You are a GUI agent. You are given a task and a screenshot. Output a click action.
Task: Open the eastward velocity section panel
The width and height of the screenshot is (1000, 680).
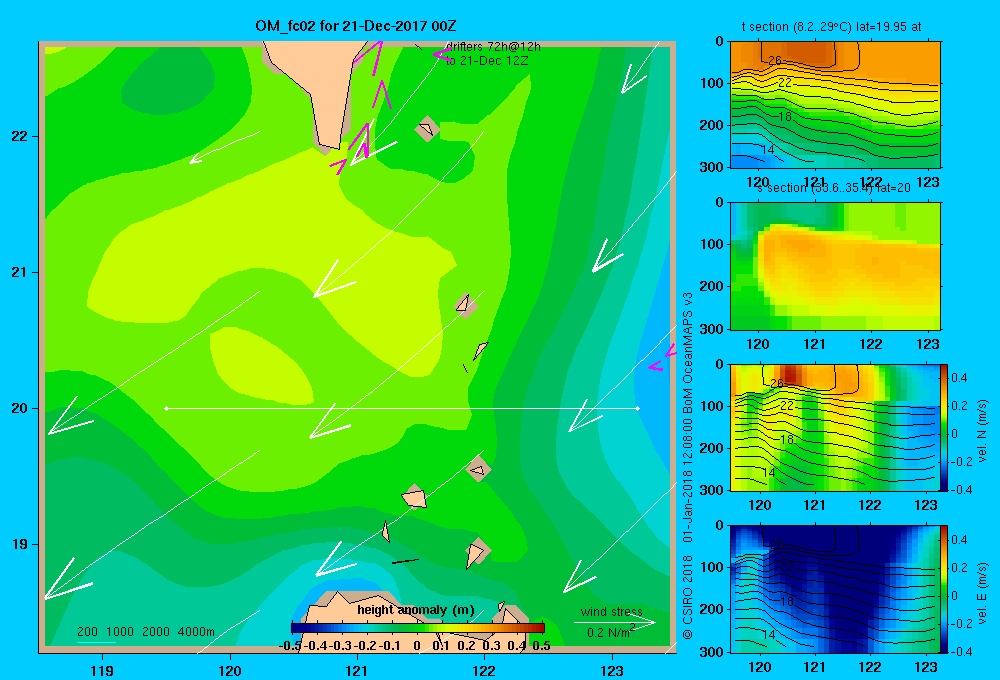[835, 588]
